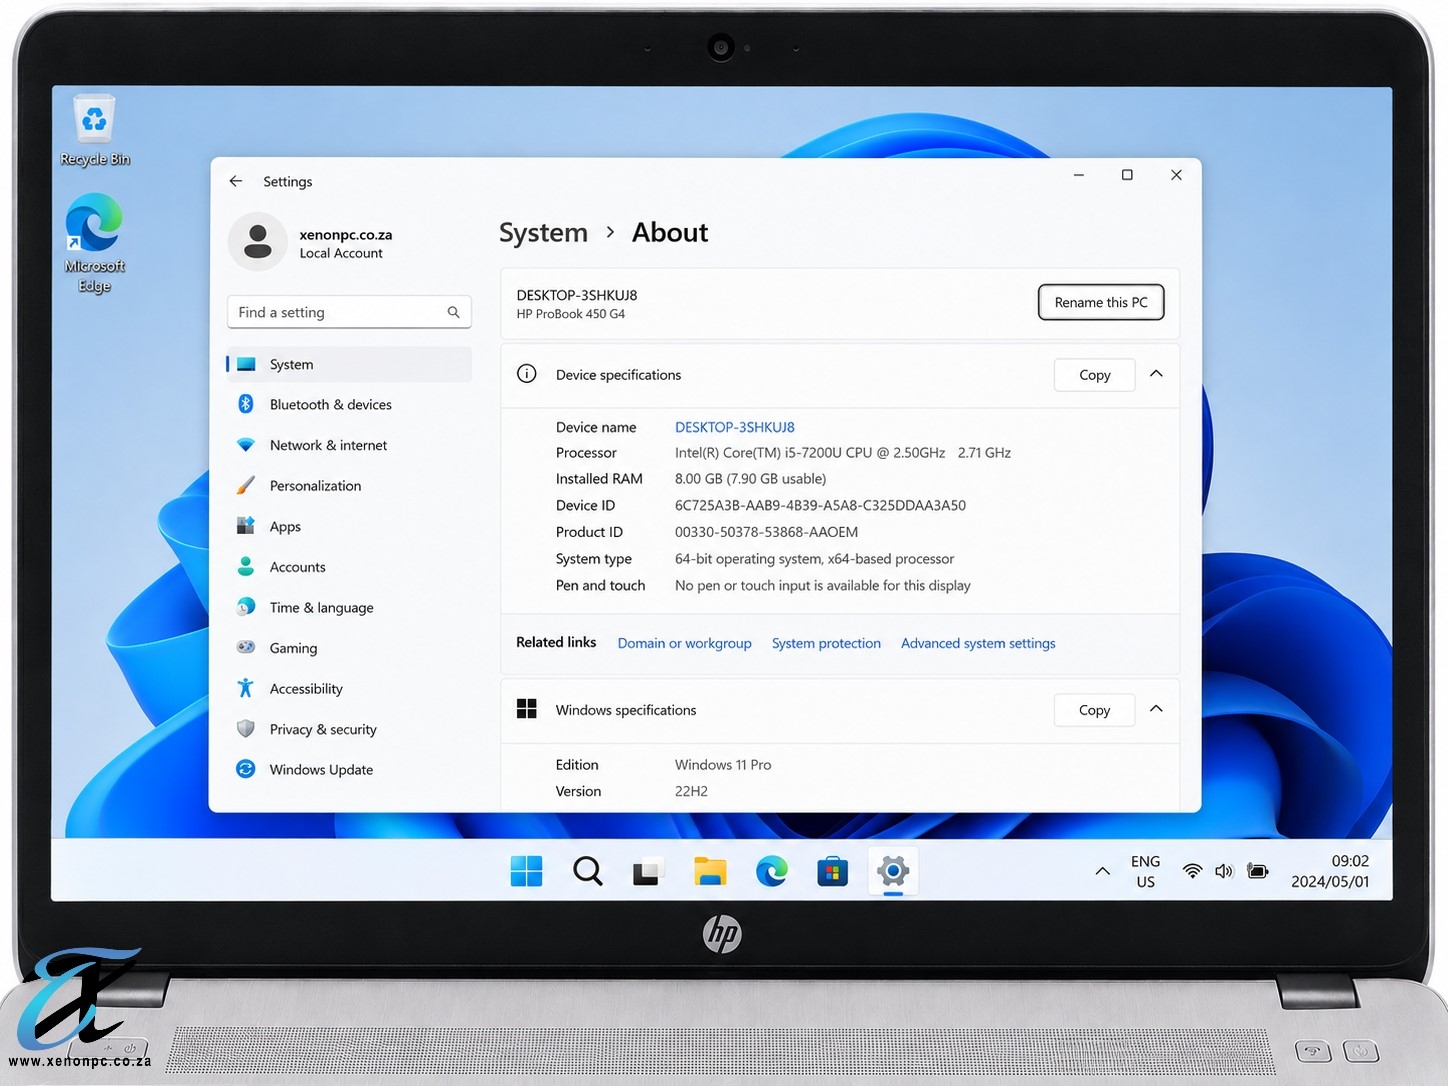Click the Accessibility figure icon
Screen dimensions: 1448x1086
point(246,688)
